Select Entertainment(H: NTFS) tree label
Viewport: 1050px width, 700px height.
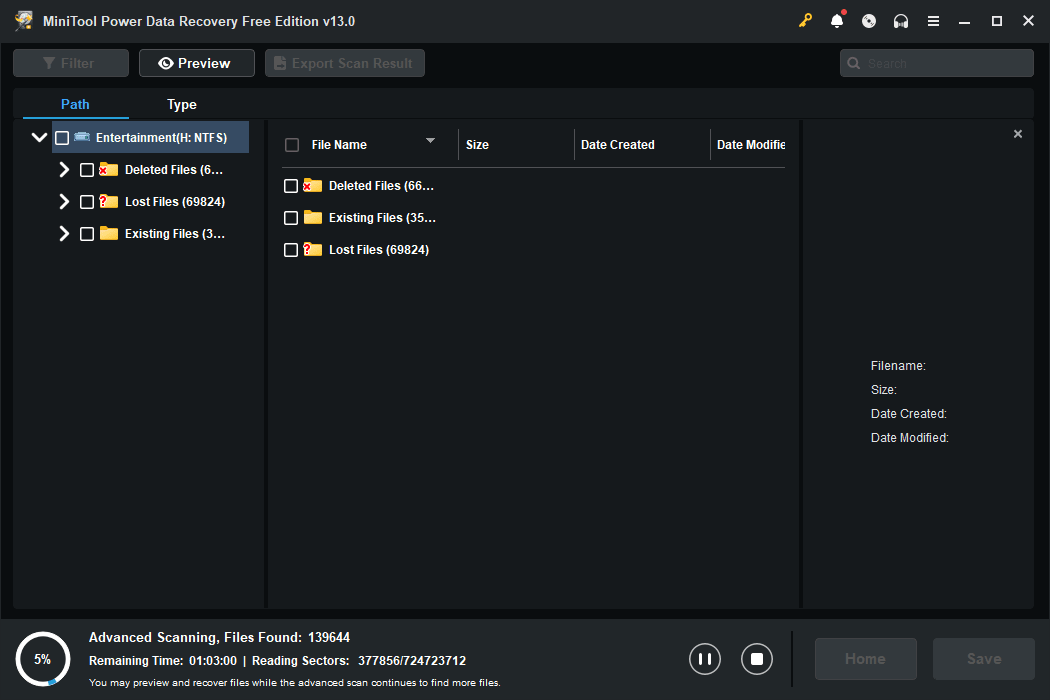pyautogui.click(x=161, y=138)
